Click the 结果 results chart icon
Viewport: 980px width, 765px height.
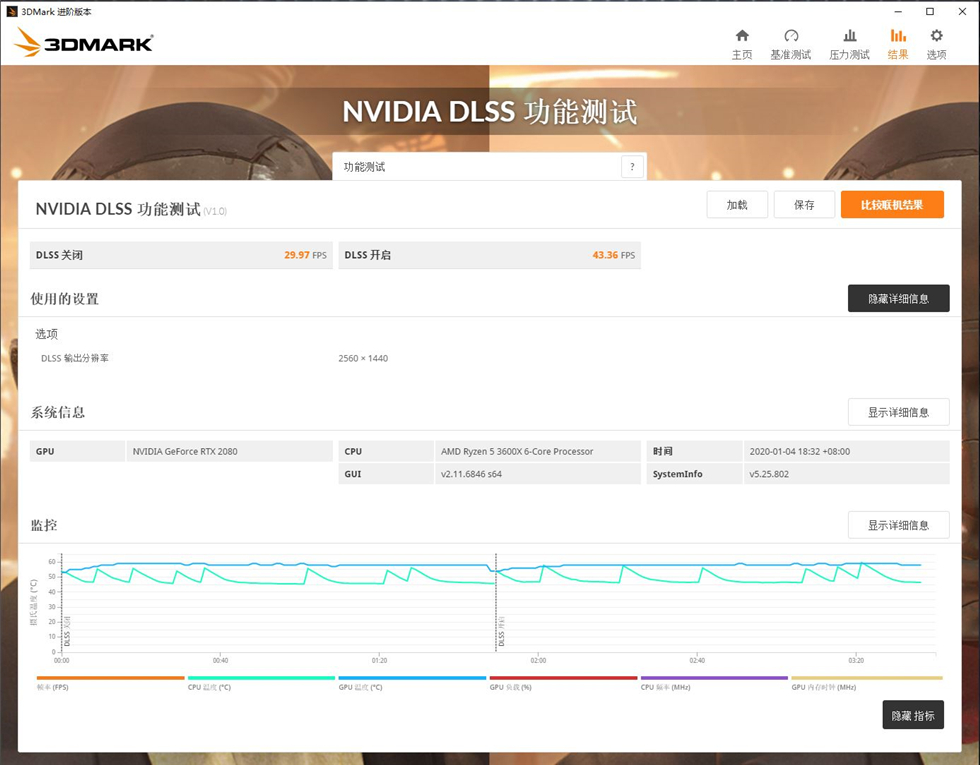coord(897,40)
